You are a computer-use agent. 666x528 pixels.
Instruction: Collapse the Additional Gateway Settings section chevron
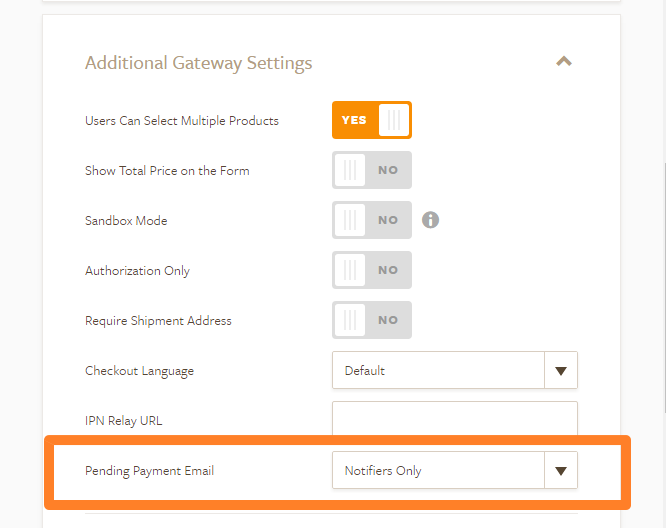tap(564, 62)
